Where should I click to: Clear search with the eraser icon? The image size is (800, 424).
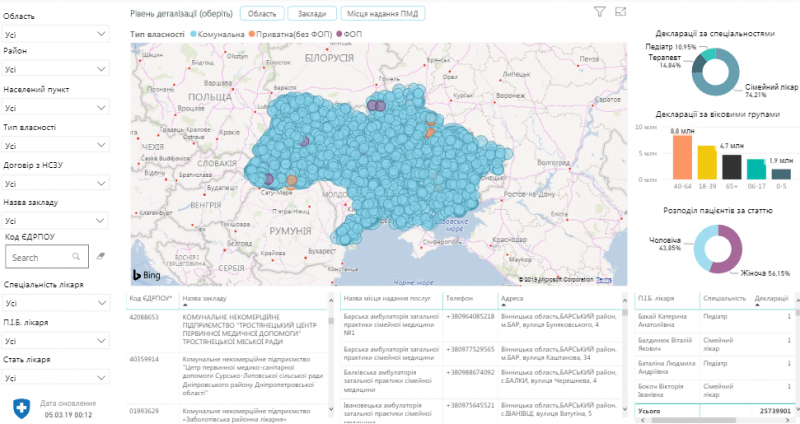click(x=101, y=256)
